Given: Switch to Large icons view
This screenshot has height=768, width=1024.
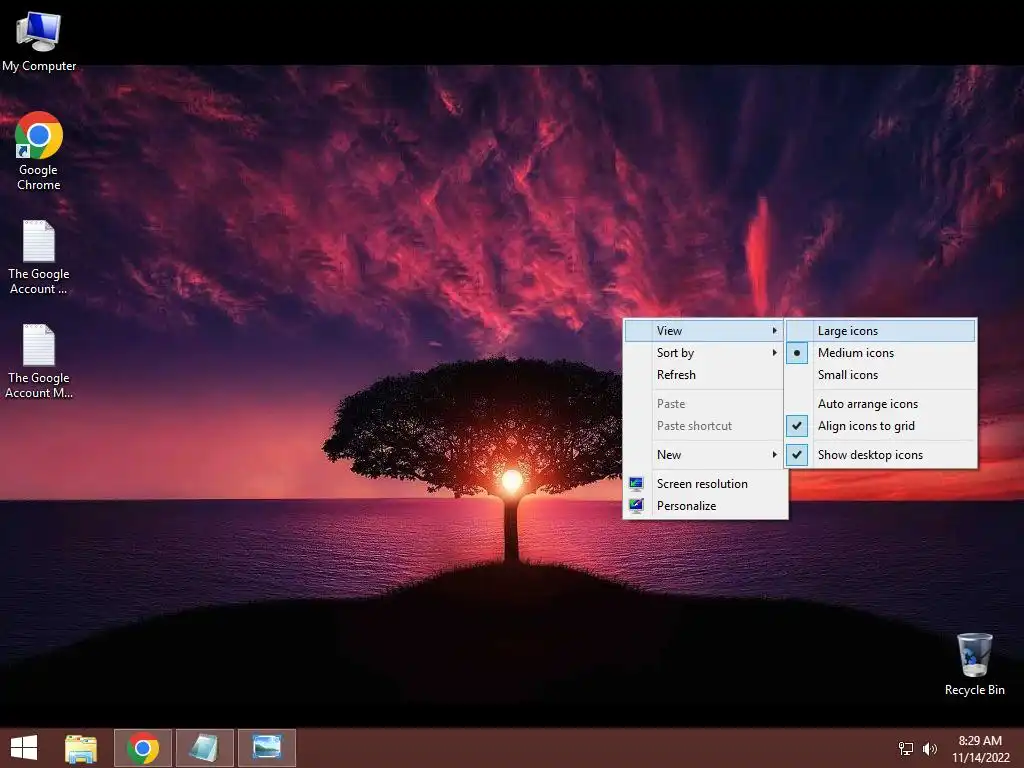Looking at the screenshot, I should click(881, 330).
